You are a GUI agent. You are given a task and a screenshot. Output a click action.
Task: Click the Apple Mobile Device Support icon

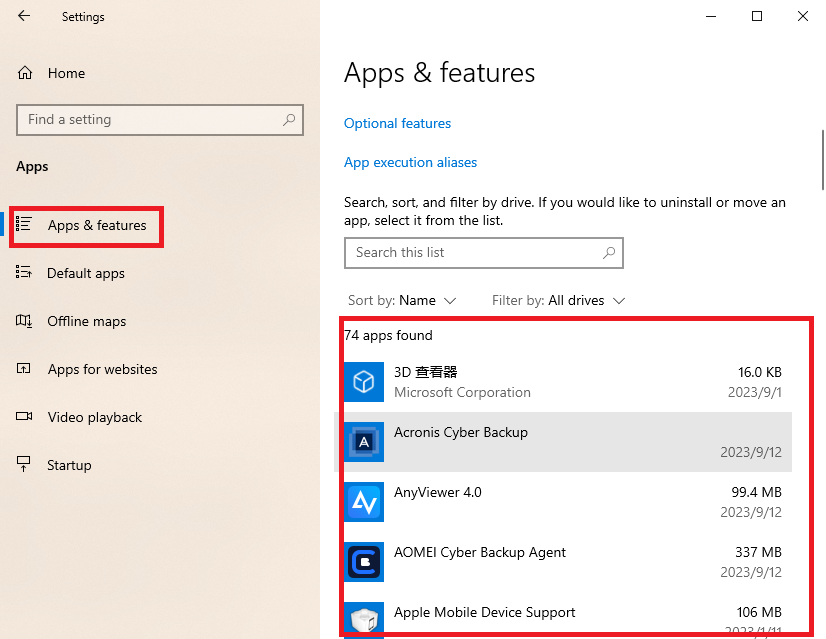click(364, 620)
